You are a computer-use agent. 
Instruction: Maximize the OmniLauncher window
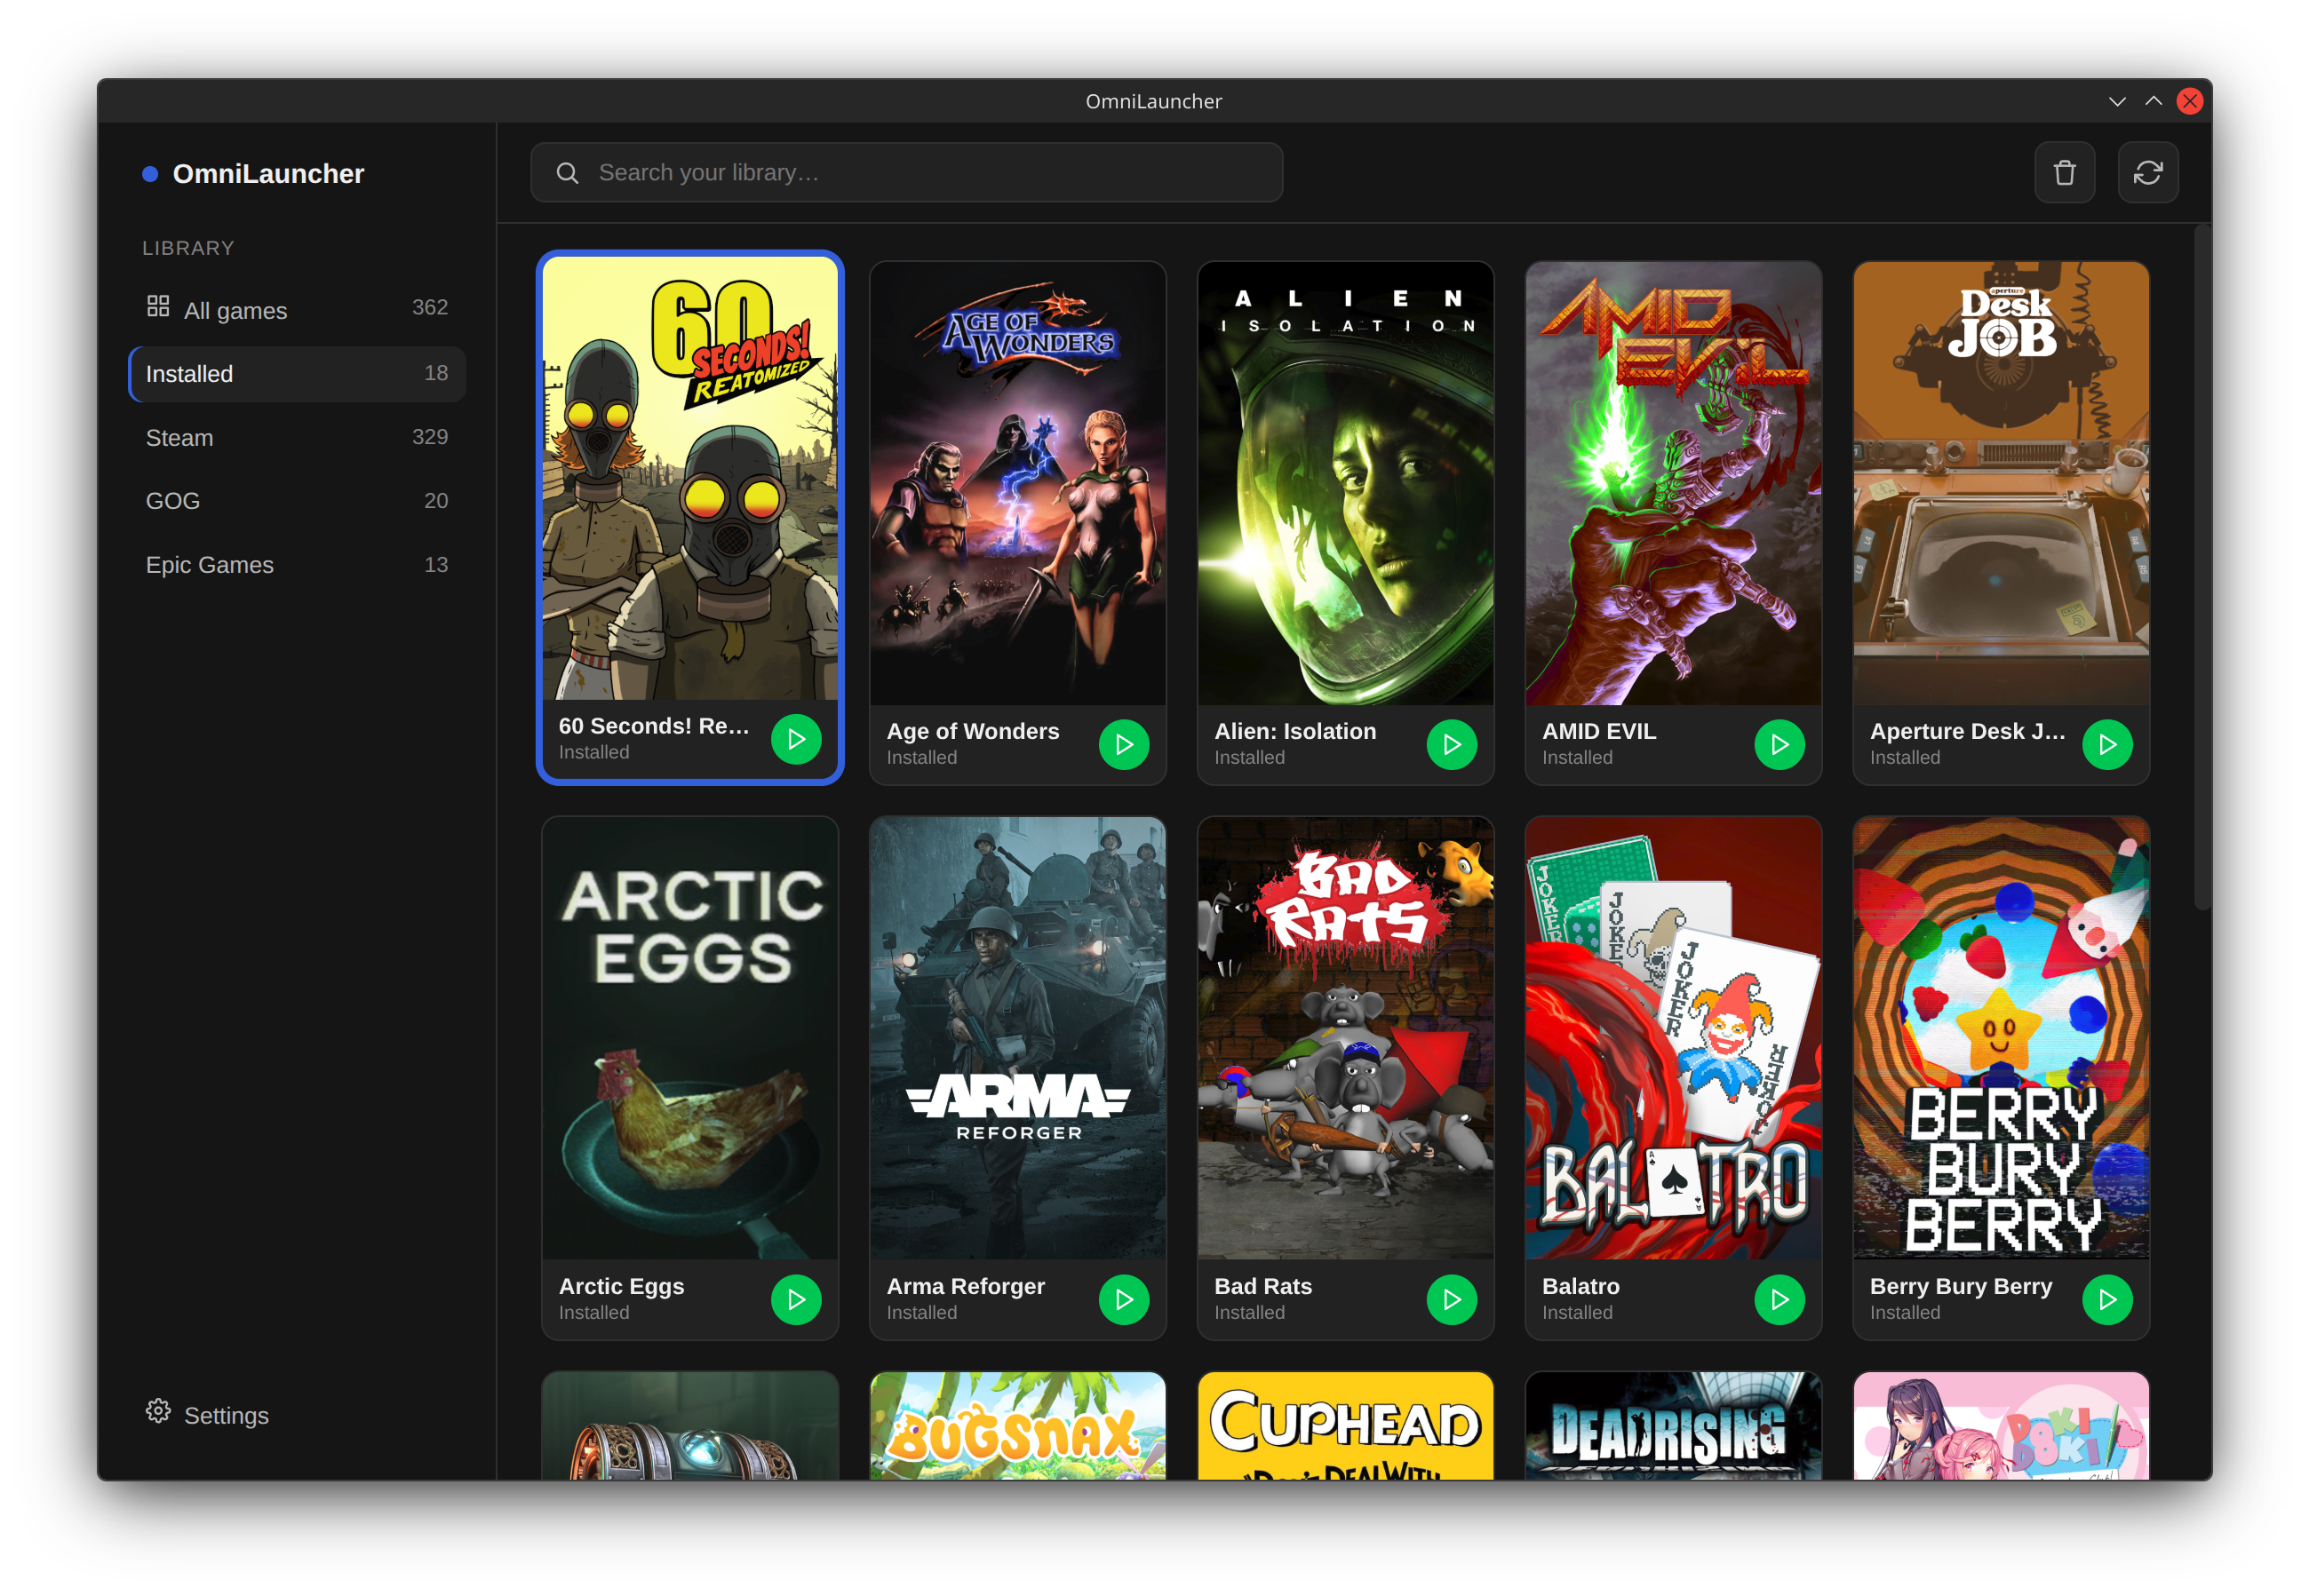(2153, 102)
